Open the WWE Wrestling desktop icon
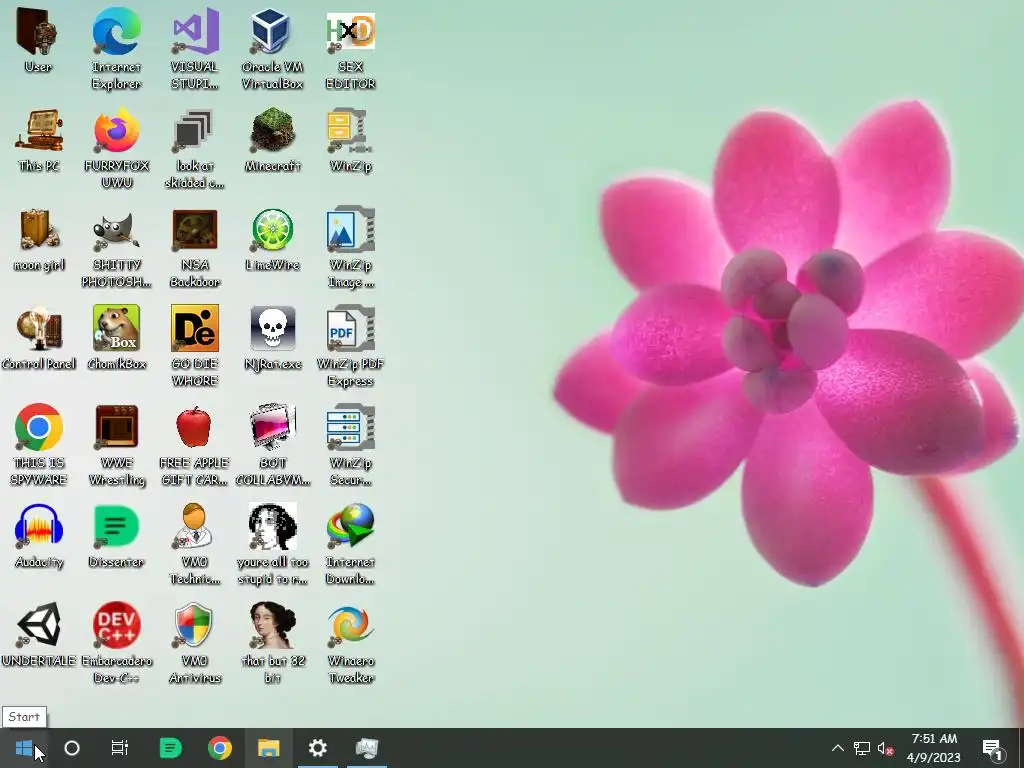Screen dimensions: 1024x768 click(116, 428)
